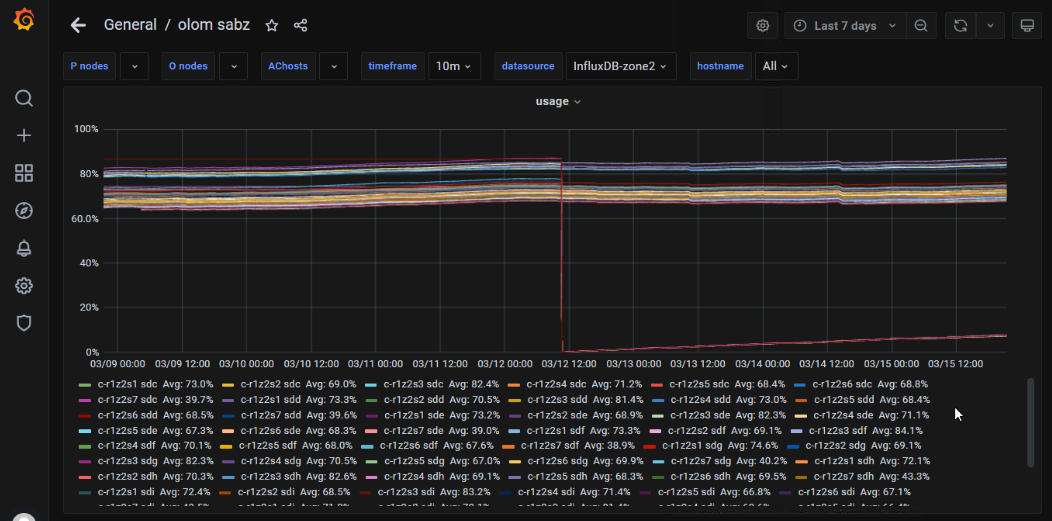
Task: Click the share dashboard icon
Action: point(300,26)
